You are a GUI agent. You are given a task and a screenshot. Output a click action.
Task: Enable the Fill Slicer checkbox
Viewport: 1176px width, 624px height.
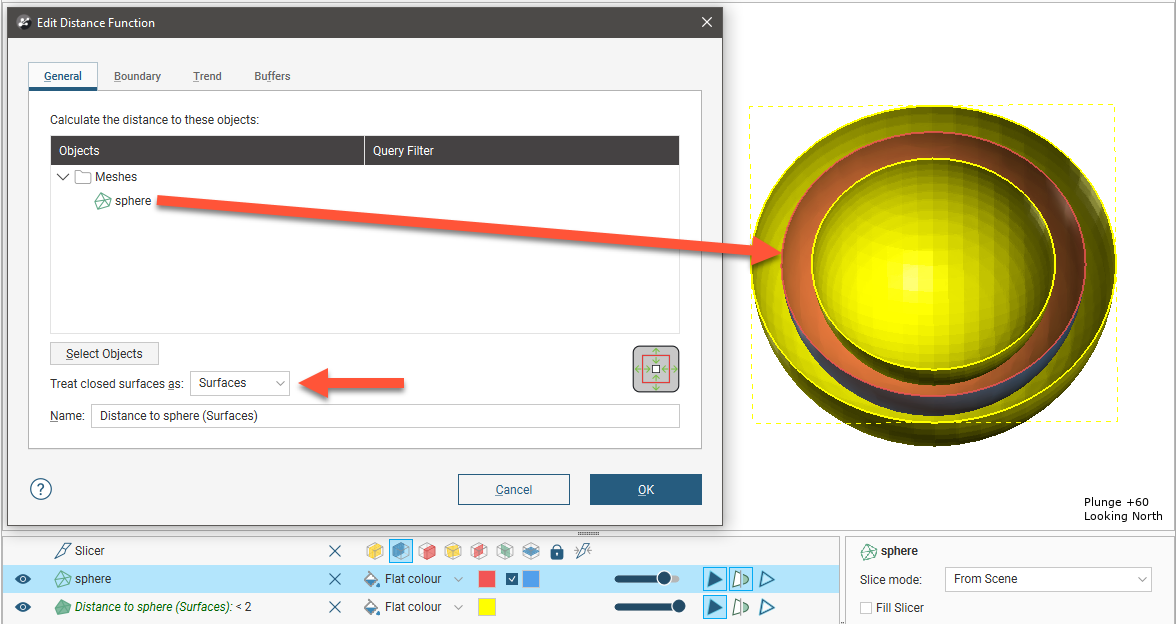coord(866,608)
